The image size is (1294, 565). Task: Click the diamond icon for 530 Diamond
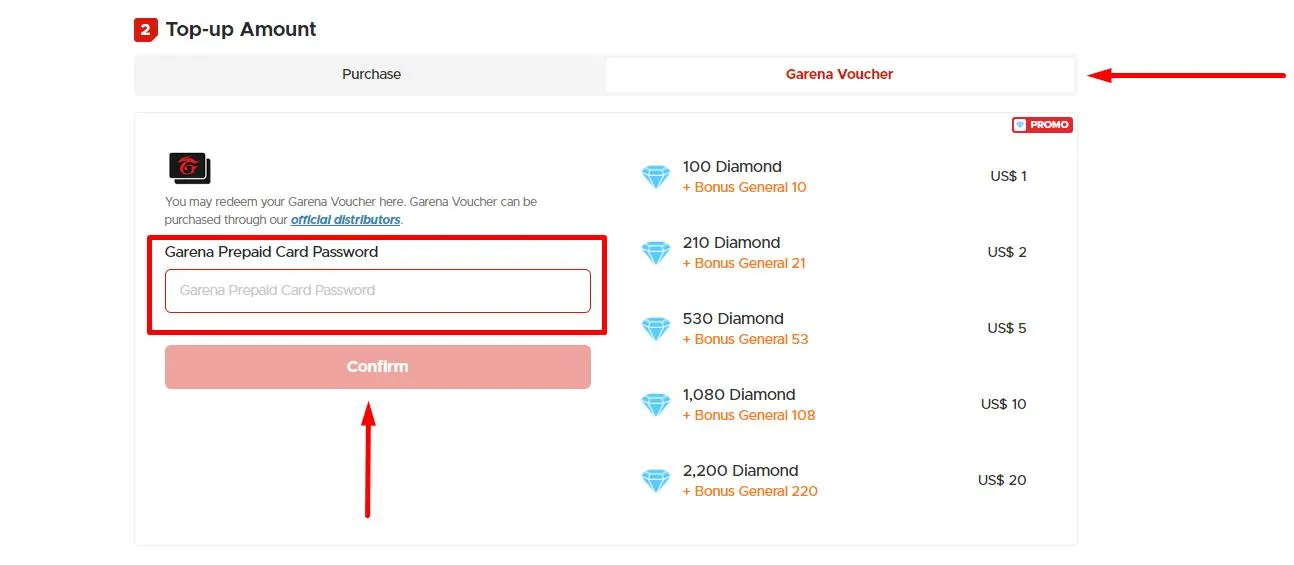656,329
